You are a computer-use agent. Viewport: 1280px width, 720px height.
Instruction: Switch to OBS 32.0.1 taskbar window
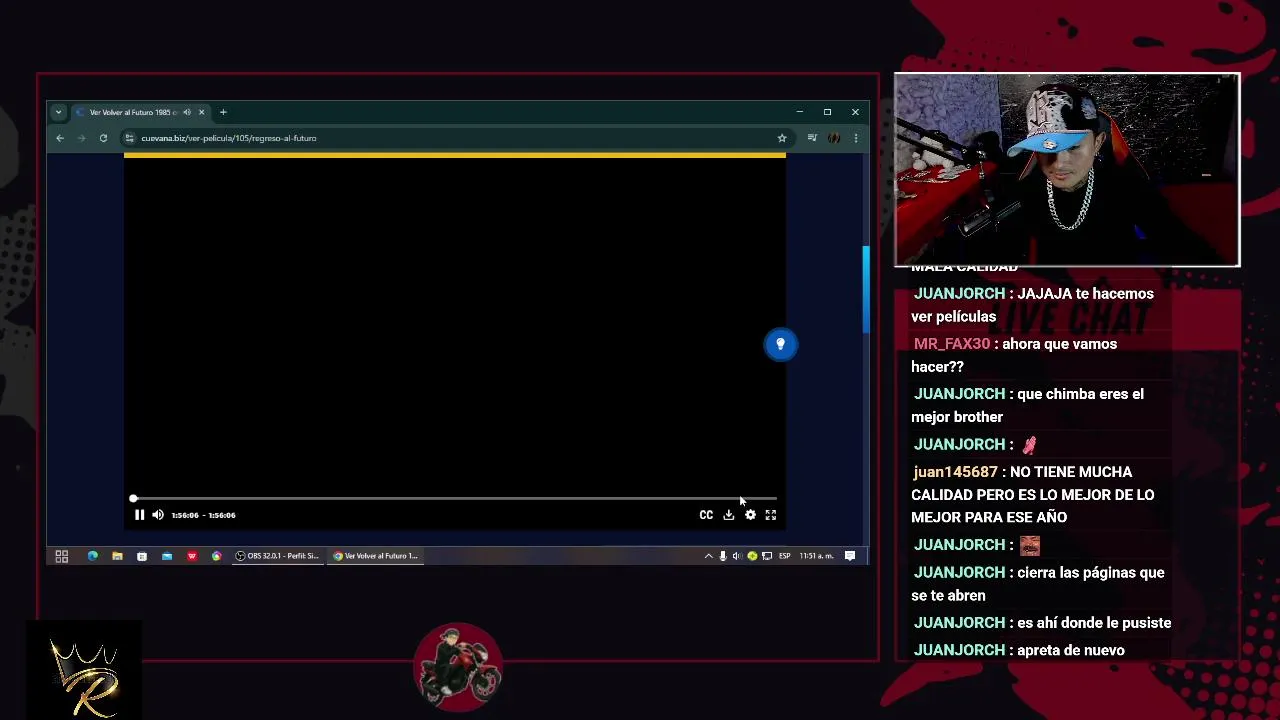click(278, 556)
